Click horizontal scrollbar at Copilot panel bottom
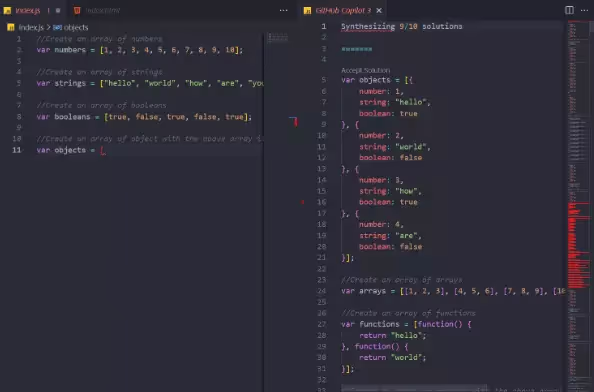Screen dimensions: 594x392 point(414,389)
